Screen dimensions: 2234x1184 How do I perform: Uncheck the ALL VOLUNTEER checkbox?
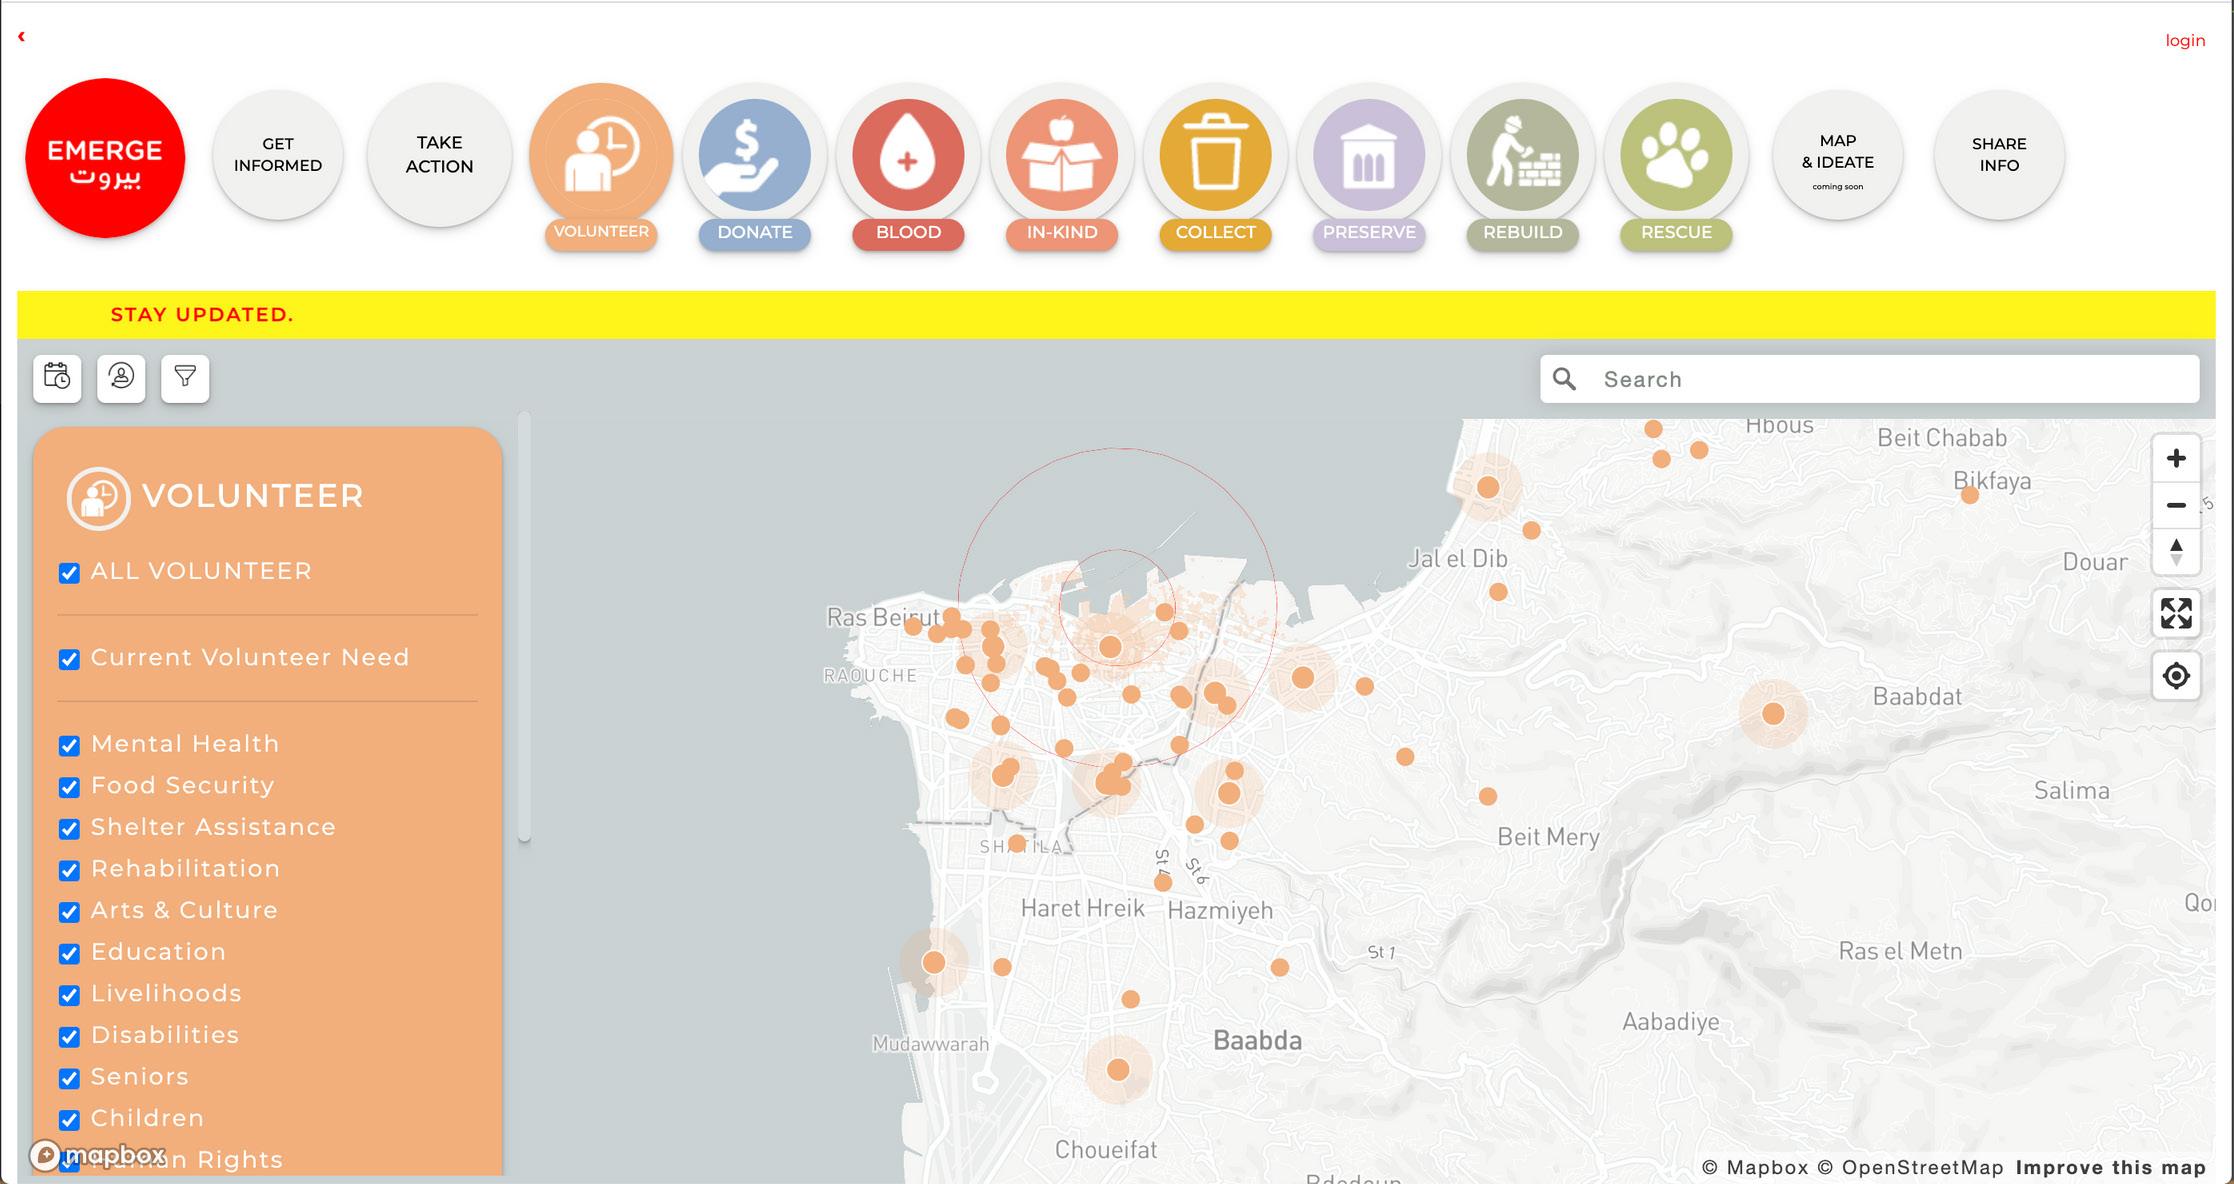click(x=69, y=573)
